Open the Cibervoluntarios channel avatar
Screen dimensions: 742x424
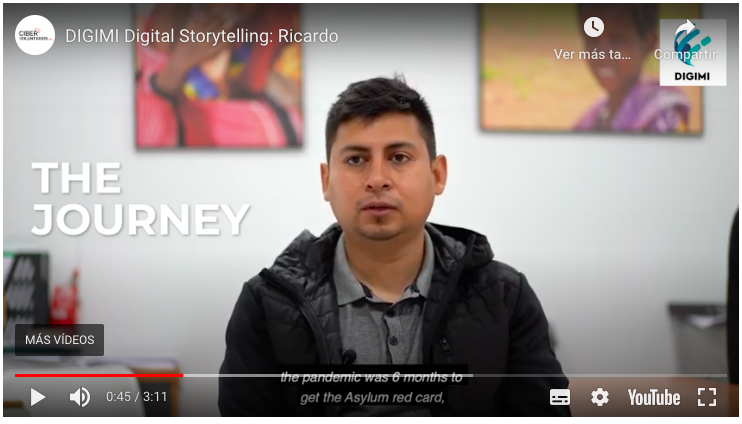tap(35, 35)
